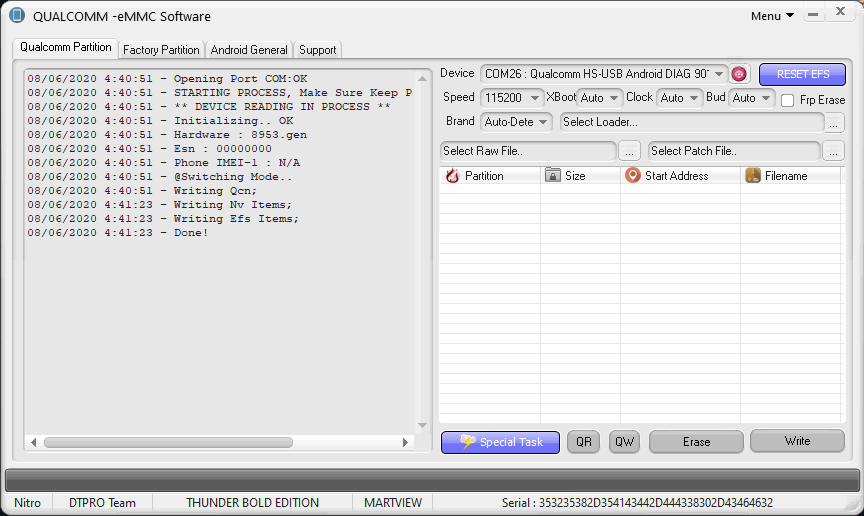Click the log scroll down arrow

pyautogui.click(x=423, y=425)
